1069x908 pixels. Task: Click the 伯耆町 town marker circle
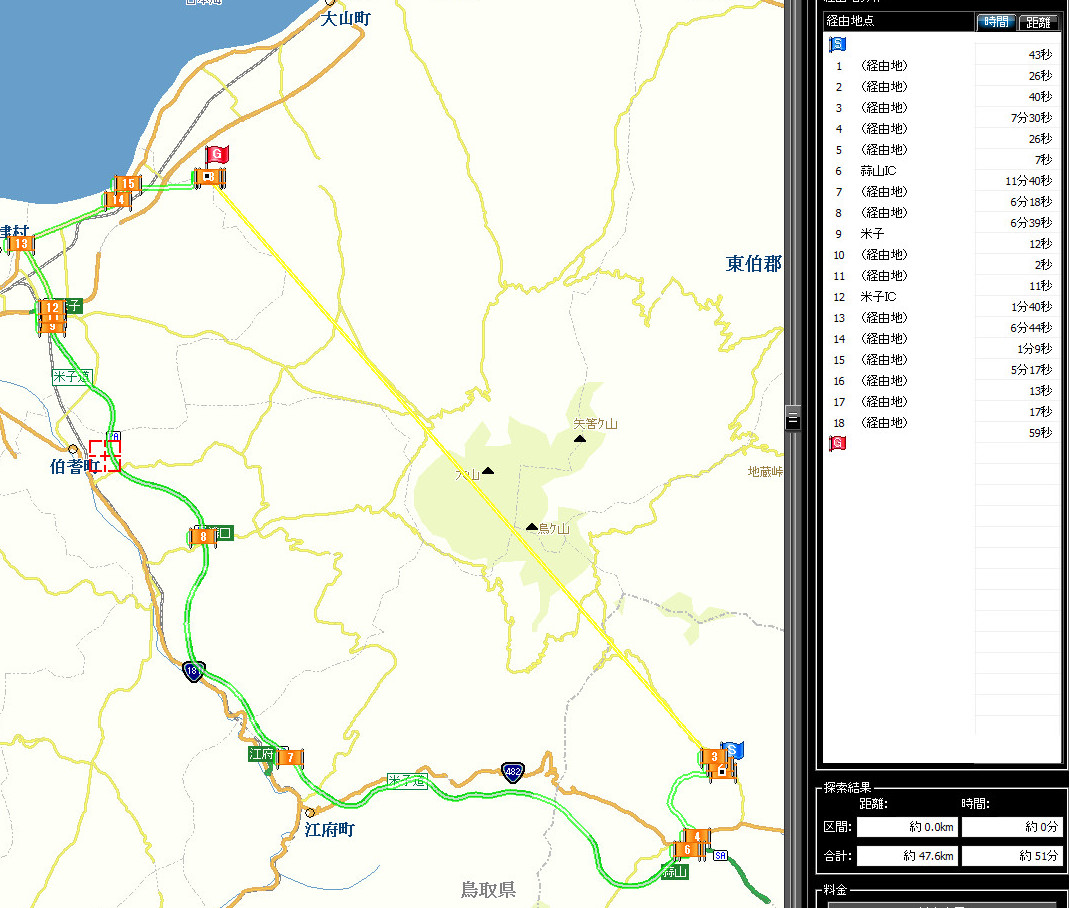click(x=73, y=449)
